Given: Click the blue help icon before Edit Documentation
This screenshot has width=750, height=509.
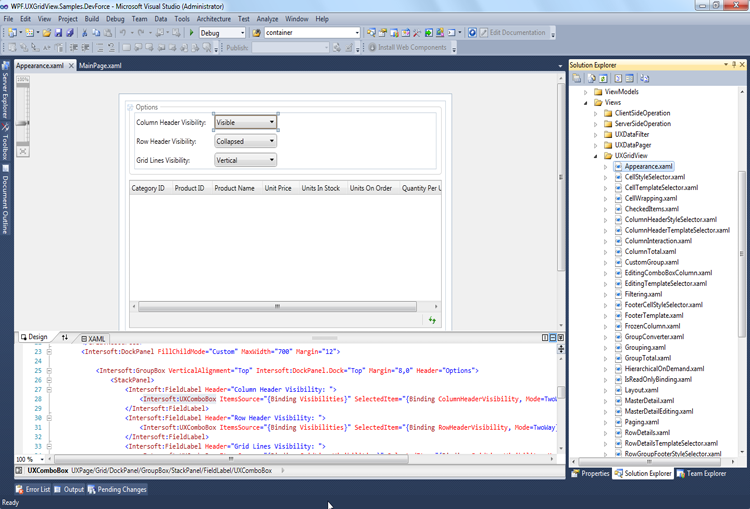Looking at the screenshot, I should click(x=472, y=33).
